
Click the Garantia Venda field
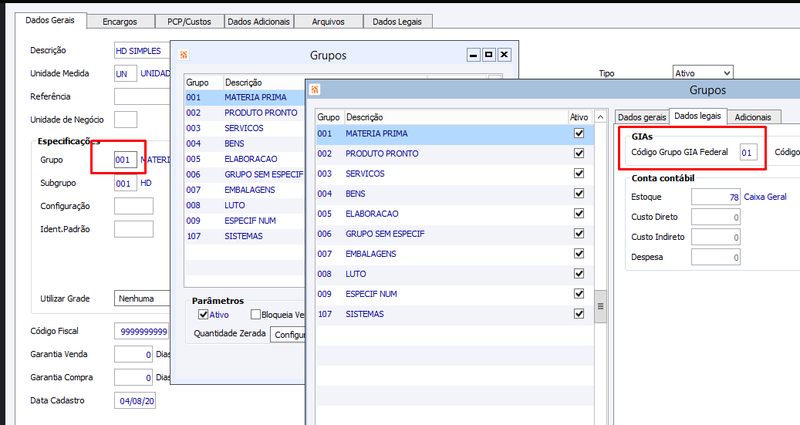point(134,354)
